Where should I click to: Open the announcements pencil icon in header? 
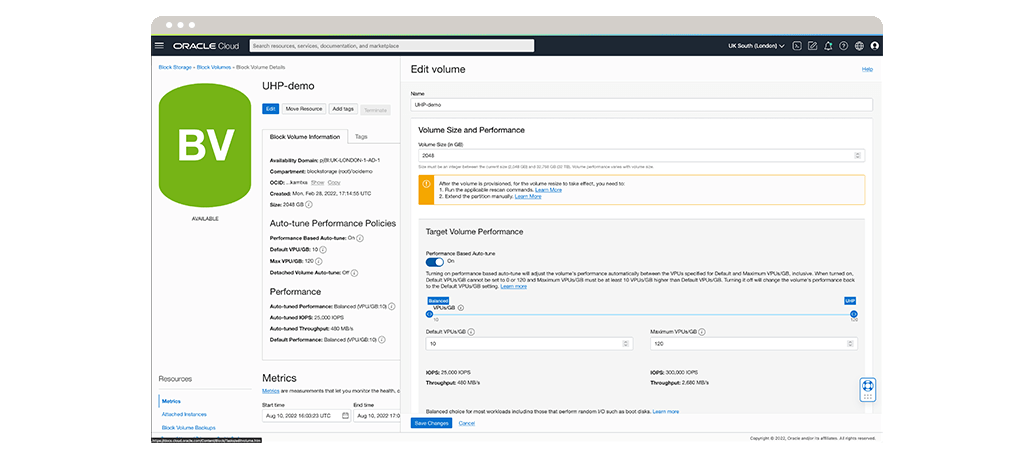[812, 46]
